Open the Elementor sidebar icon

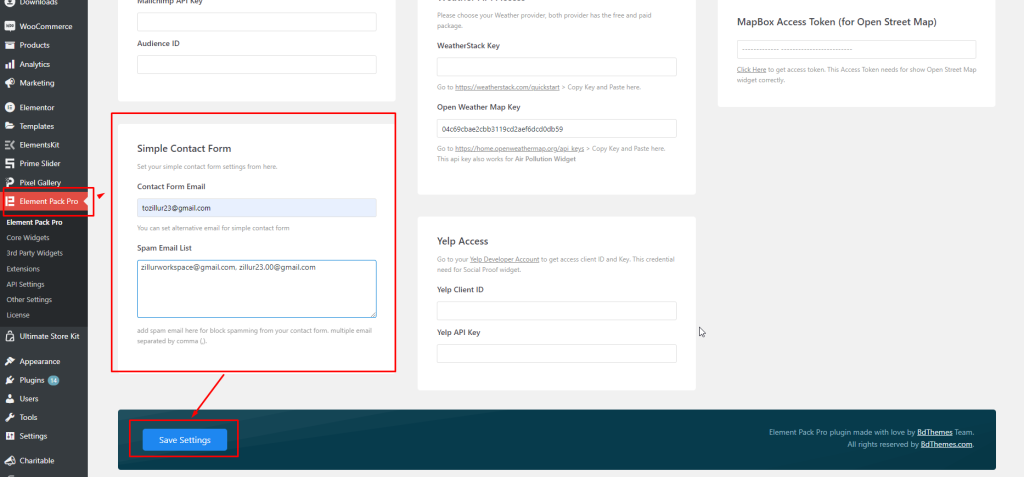point(10,108)
